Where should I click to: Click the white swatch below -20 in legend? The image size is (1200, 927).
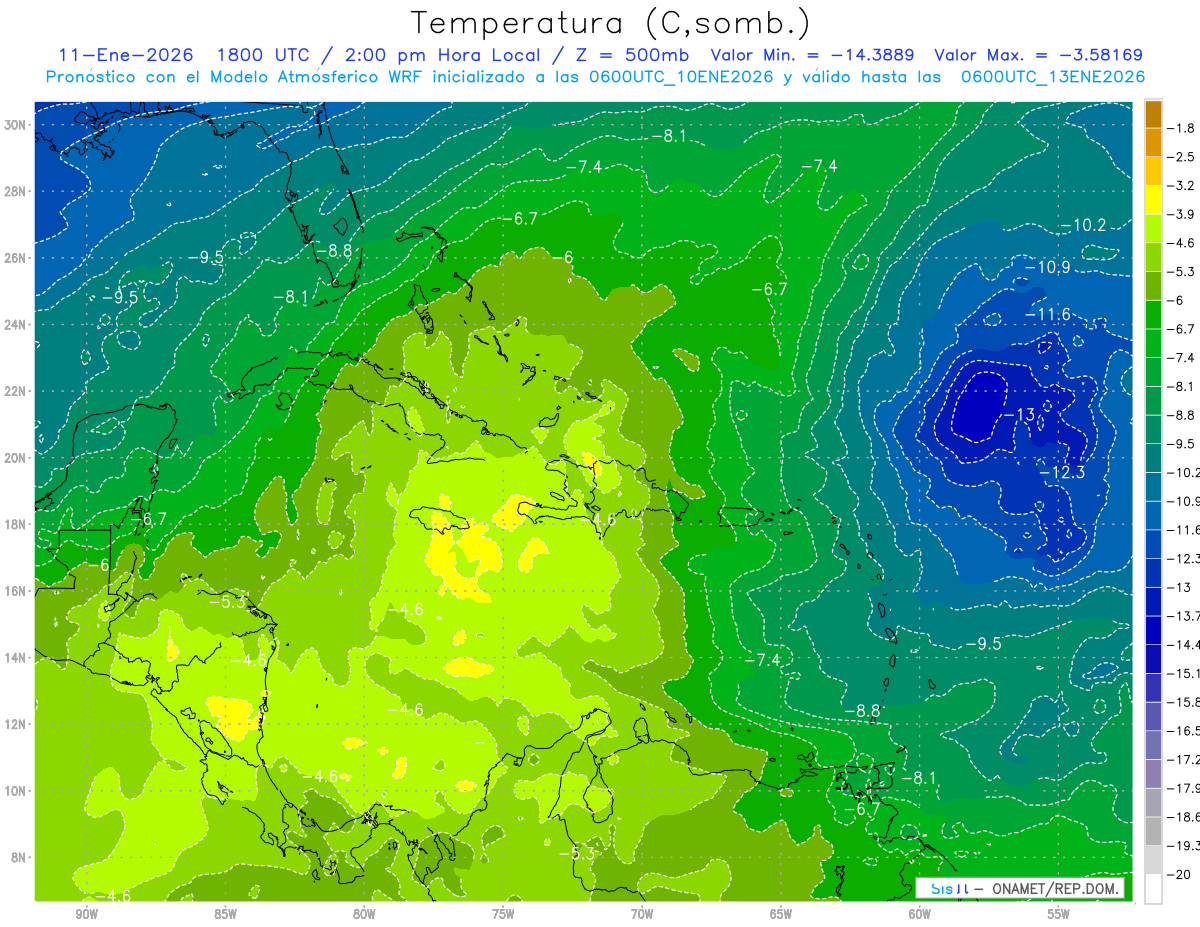point(1153,889)
